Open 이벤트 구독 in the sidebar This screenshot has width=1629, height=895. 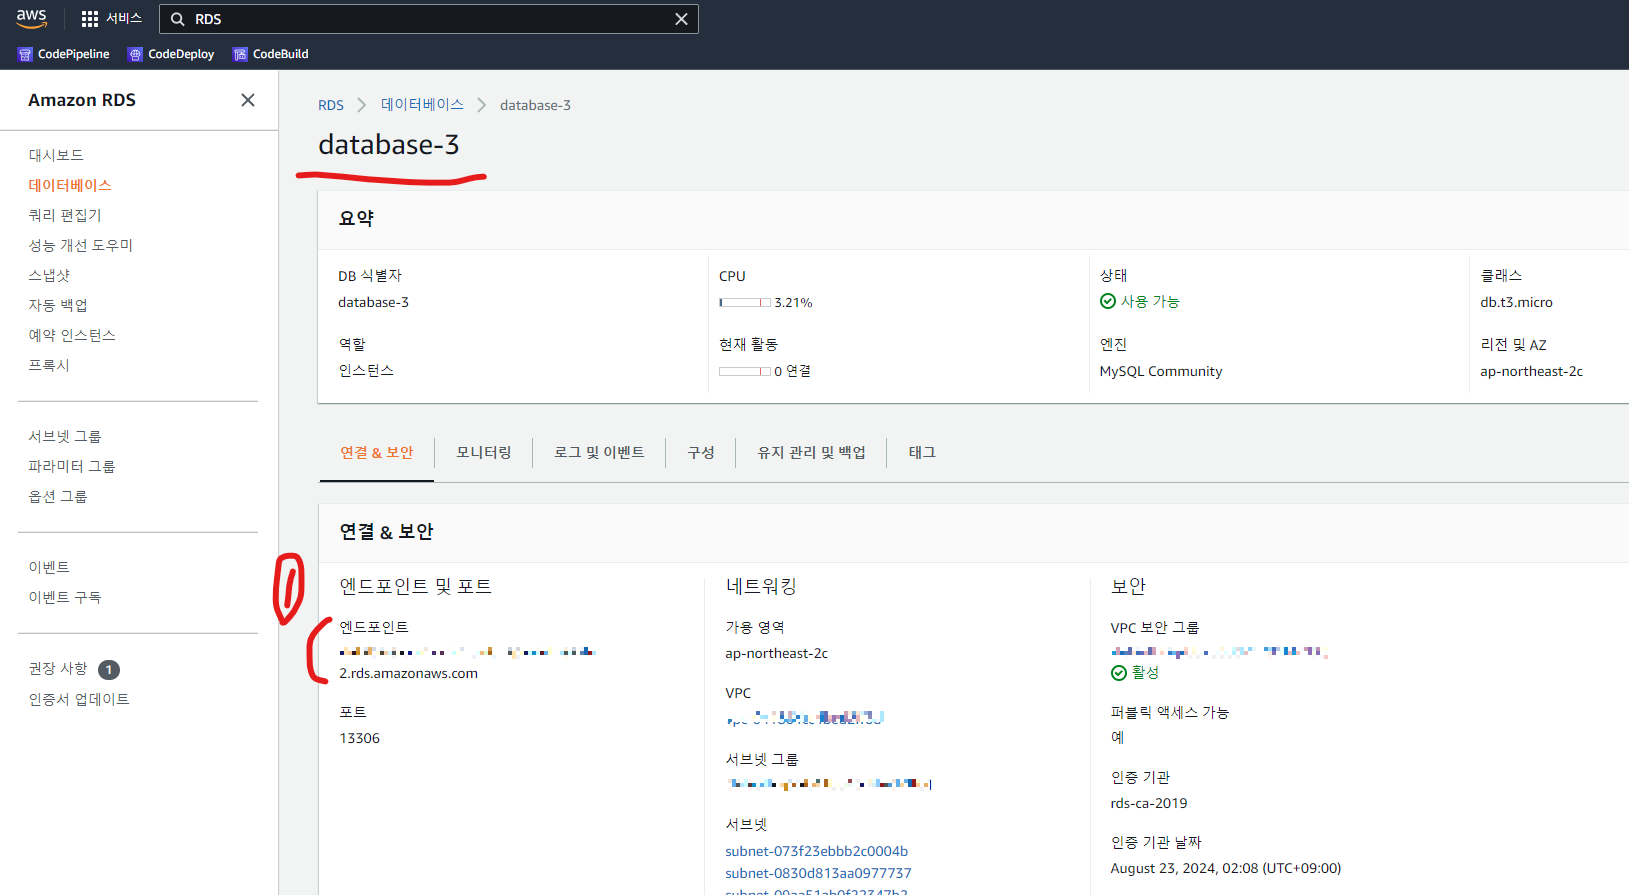coord(65,597)
